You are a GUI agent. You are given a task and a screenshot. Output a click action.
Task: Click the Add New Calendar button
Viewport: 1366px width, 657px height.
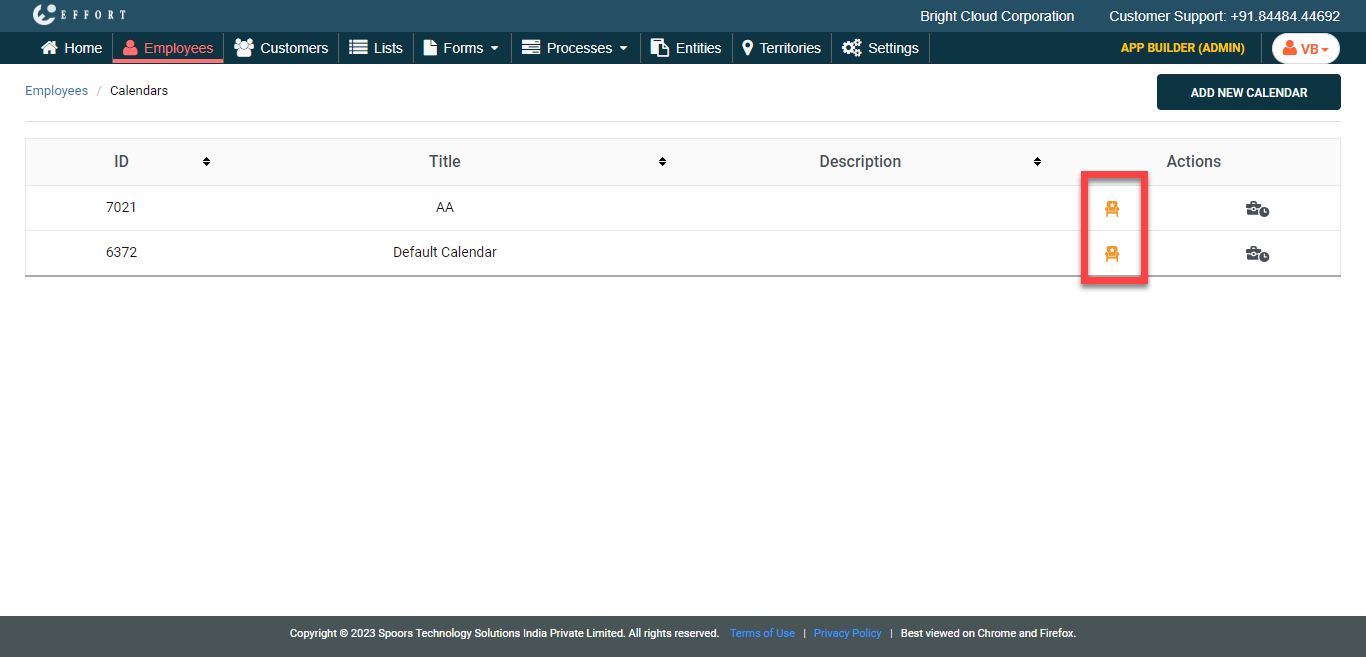pos(1248,92)
